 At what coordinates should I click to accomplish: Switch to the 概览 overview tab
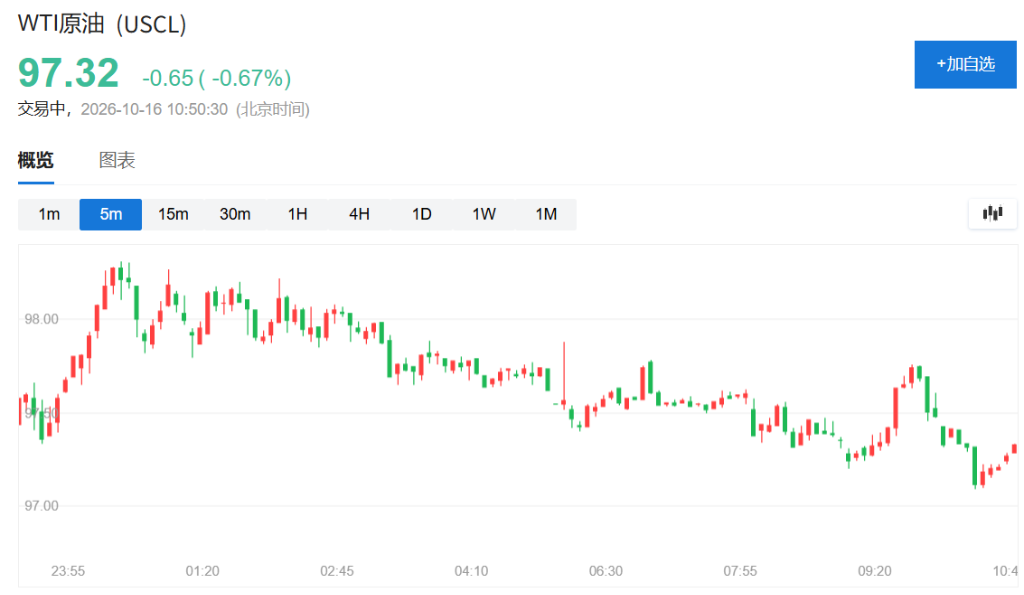point(36,160)
